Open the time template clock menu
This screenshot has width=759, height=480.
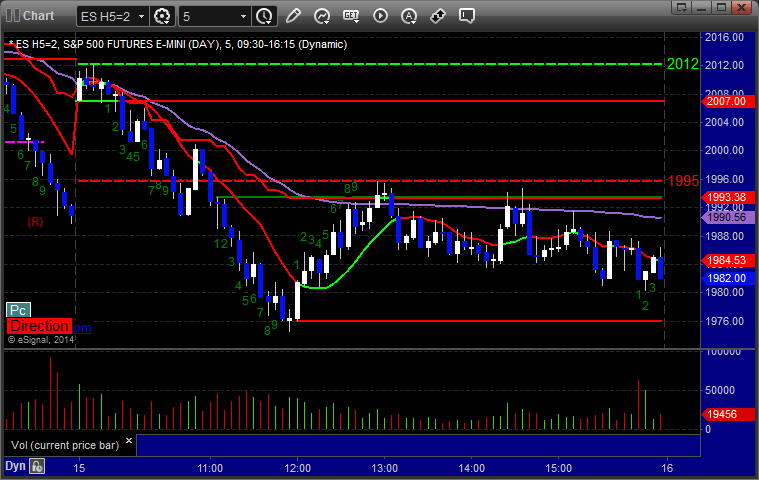(264, 16)
